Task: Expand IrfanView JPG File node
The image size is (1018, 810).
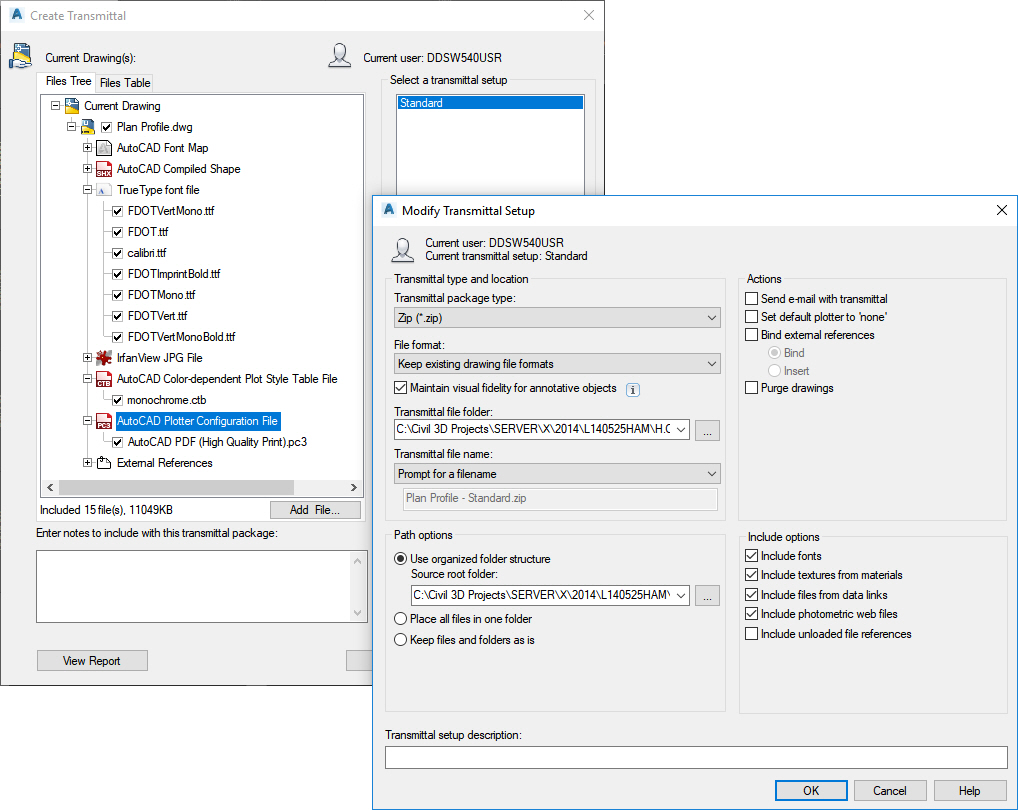Action: coord(88,358)
